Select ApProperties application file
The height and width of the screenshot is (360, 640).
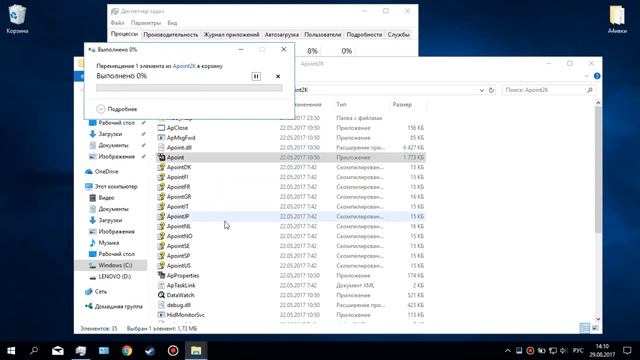coord(183,276)
